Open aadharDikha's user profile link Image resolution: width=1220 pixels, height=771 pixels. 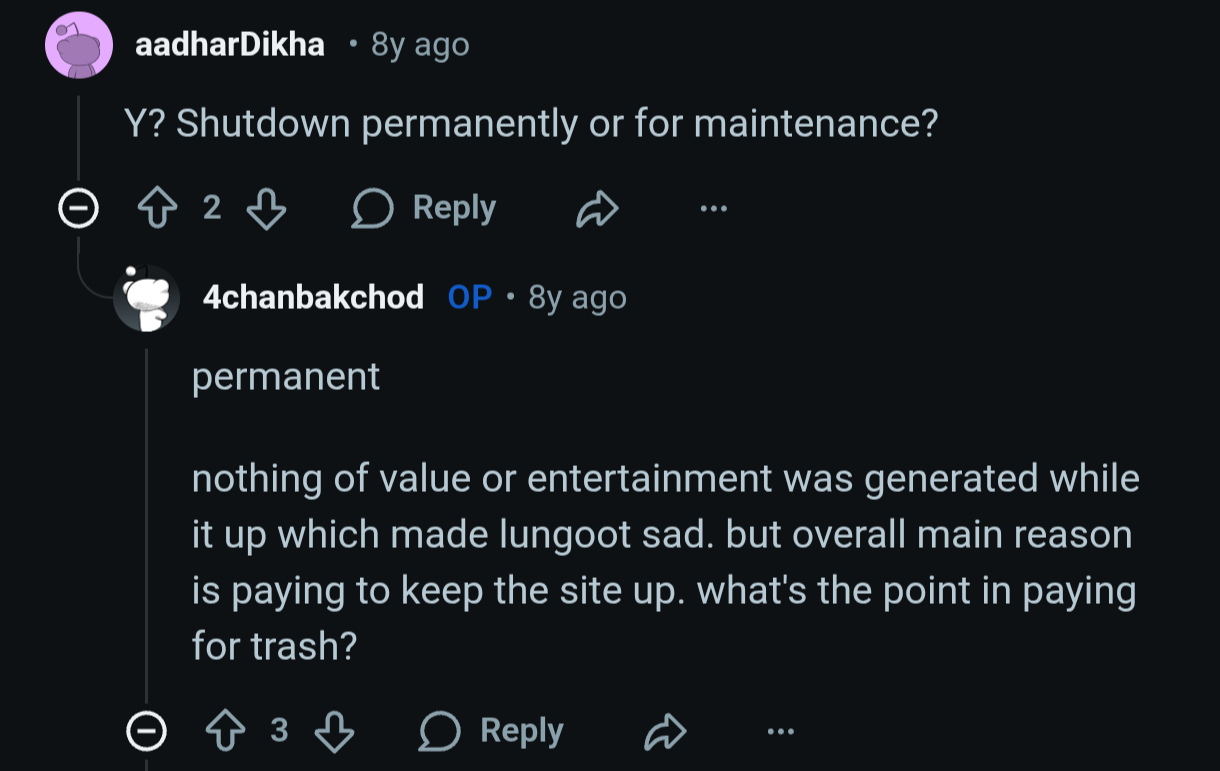coord(230,45)
